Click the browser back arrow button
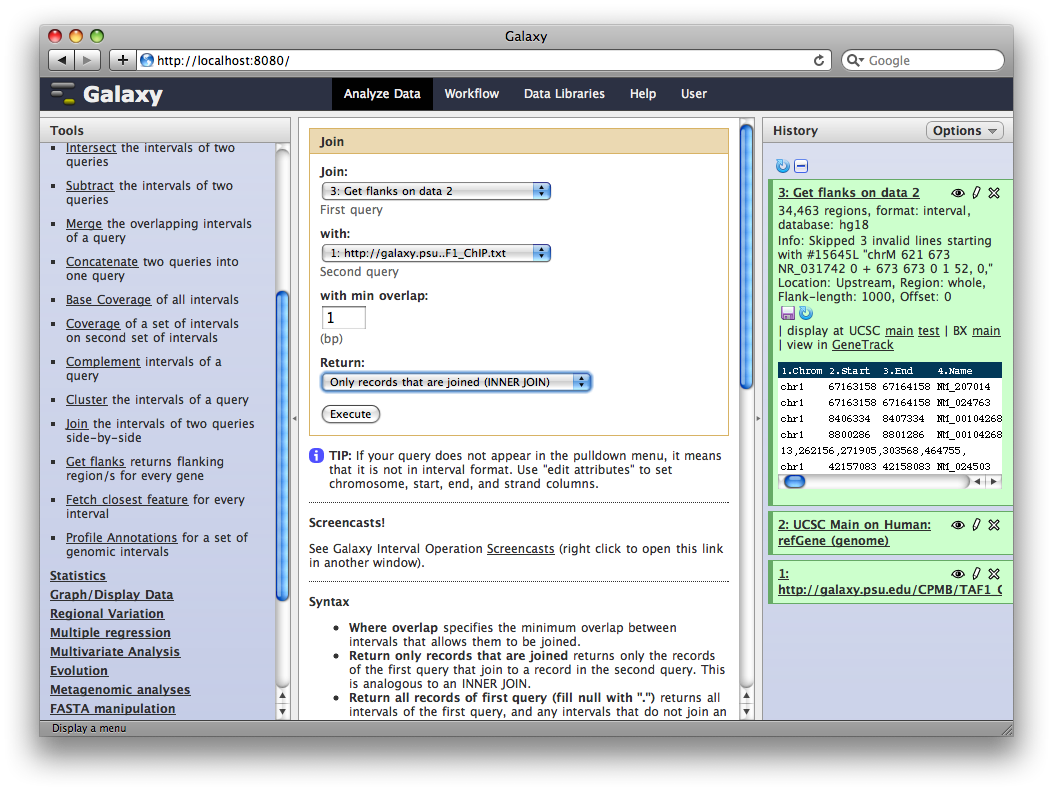 61,60
